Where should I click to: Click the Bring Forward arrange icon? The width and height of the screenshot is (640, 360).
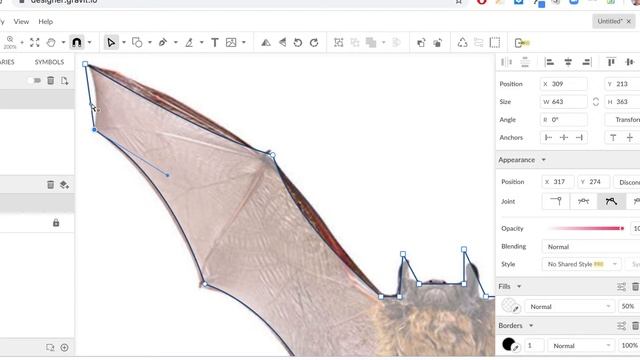click(421, 42)
